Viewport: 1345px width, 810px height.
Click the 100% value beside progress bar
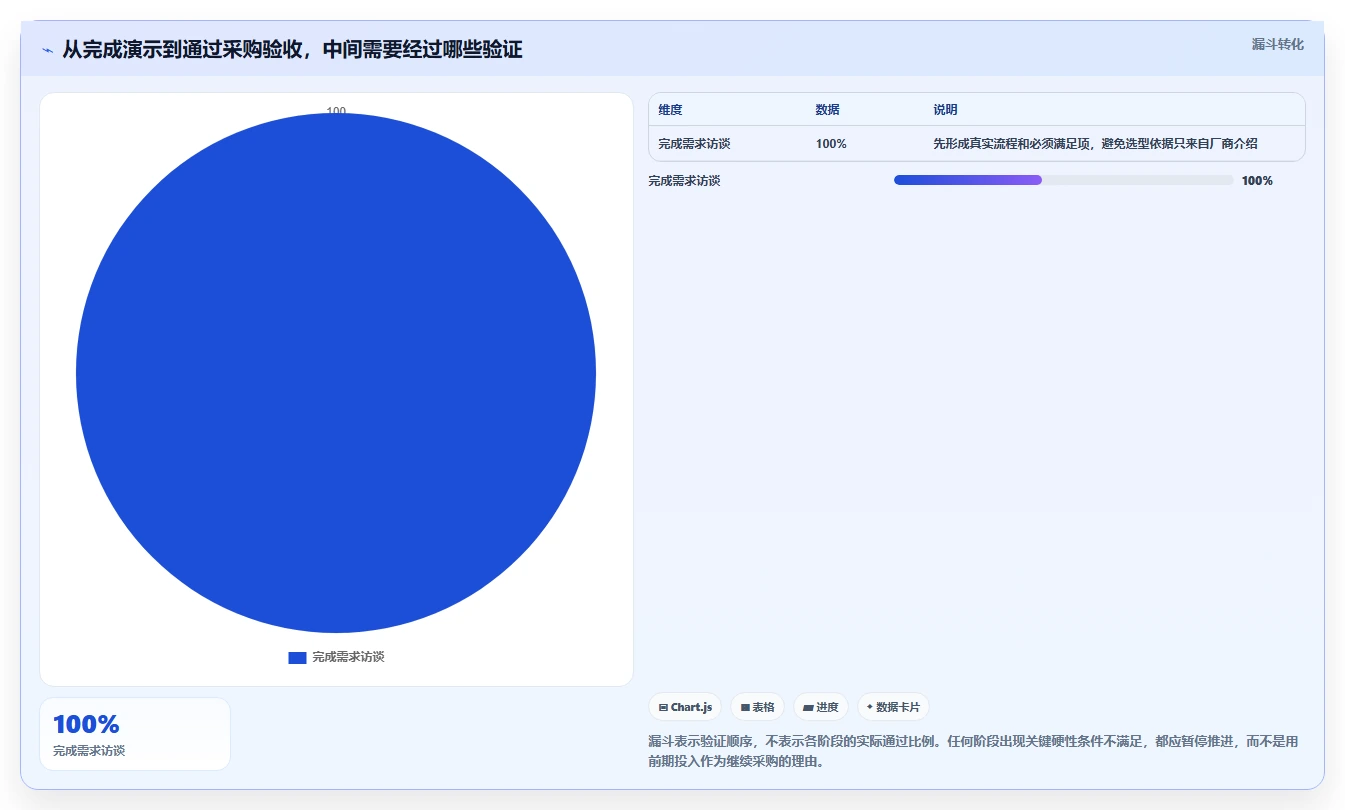(1257, 181)
